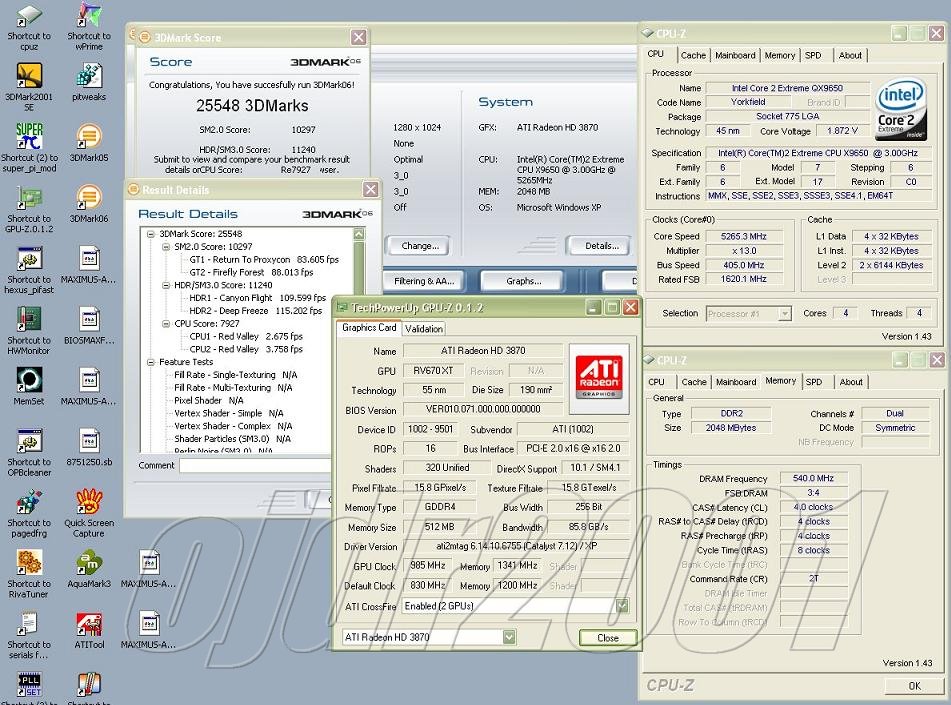This screenshot has width=951, height=705.
Task: Collapse the HDR/SM3.0 Score tree node
Action: [x=166, y=285]
